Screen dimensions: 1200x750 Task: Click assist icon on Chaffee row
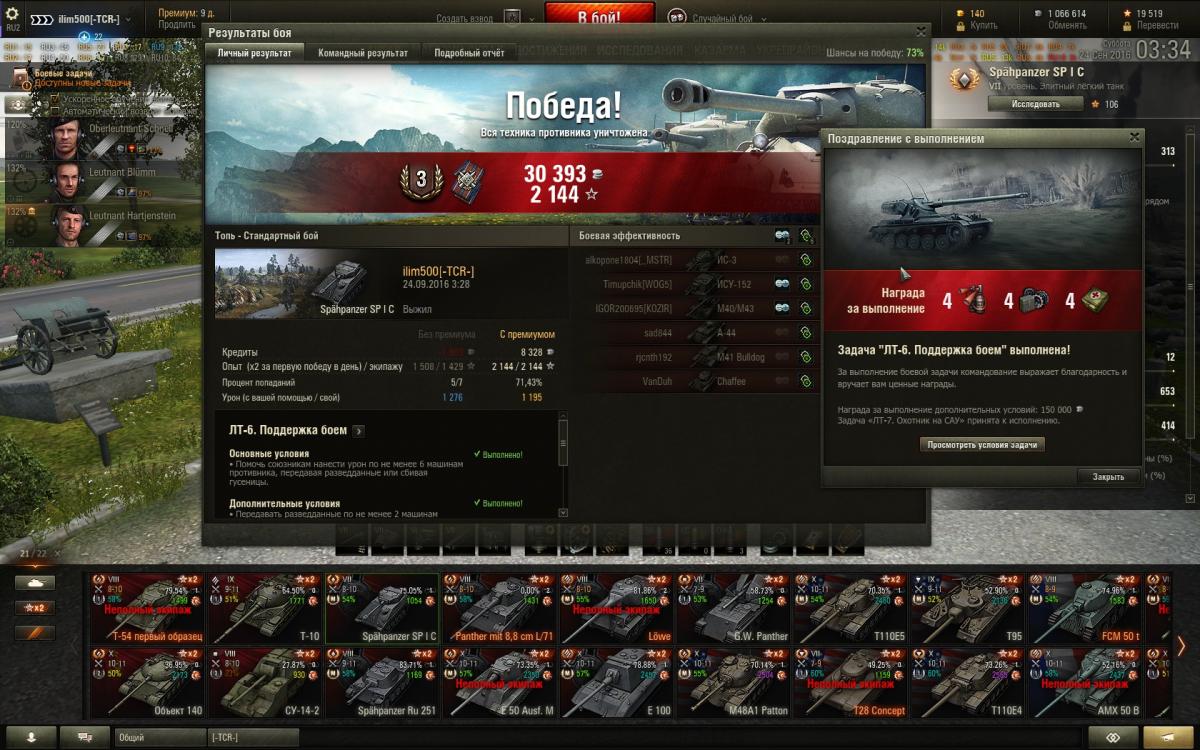(x=806, y=381)
